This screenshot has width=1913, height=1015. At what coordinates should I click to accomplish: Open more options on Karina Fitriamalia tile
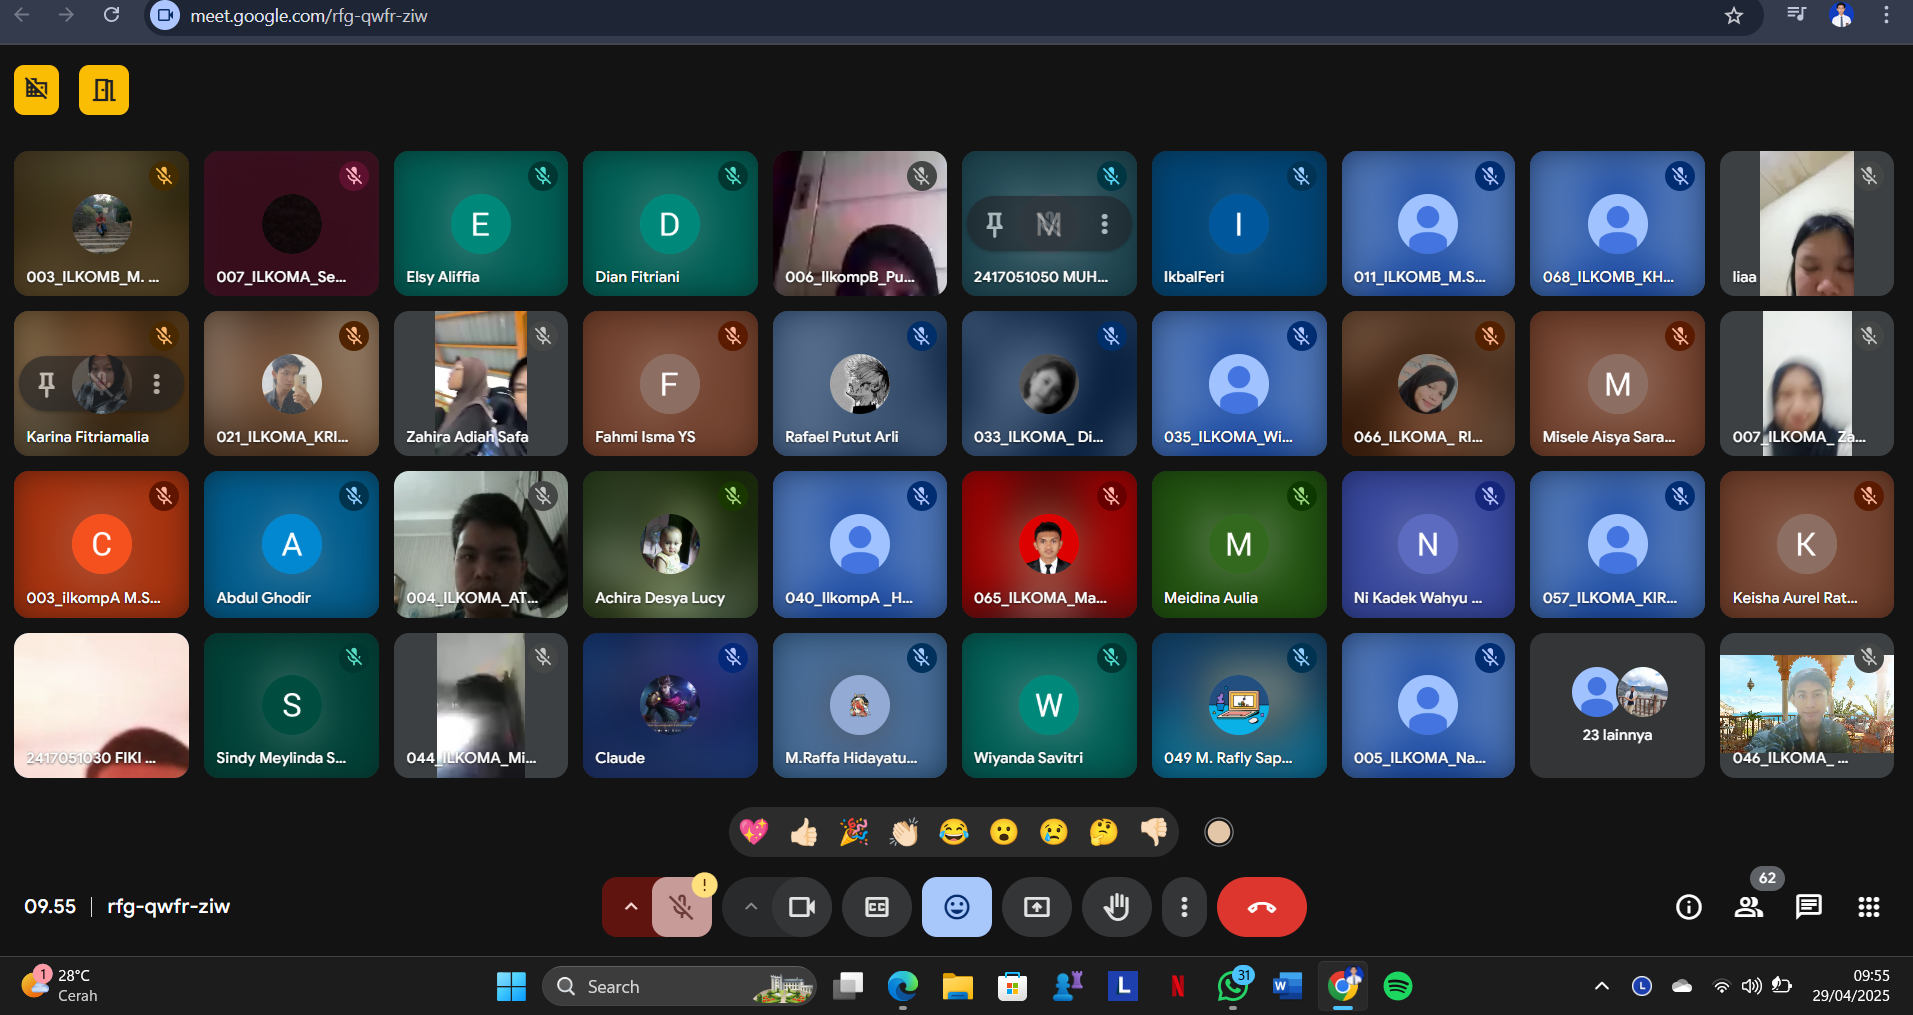(x=156, y=384)
